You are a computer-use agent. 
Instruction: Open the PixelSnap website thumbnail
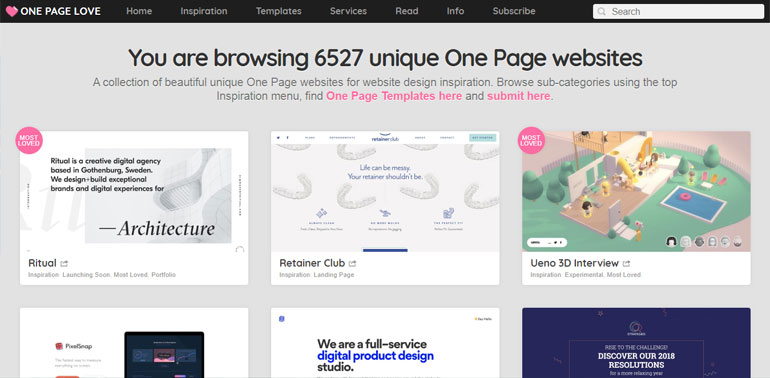(134, 343)
